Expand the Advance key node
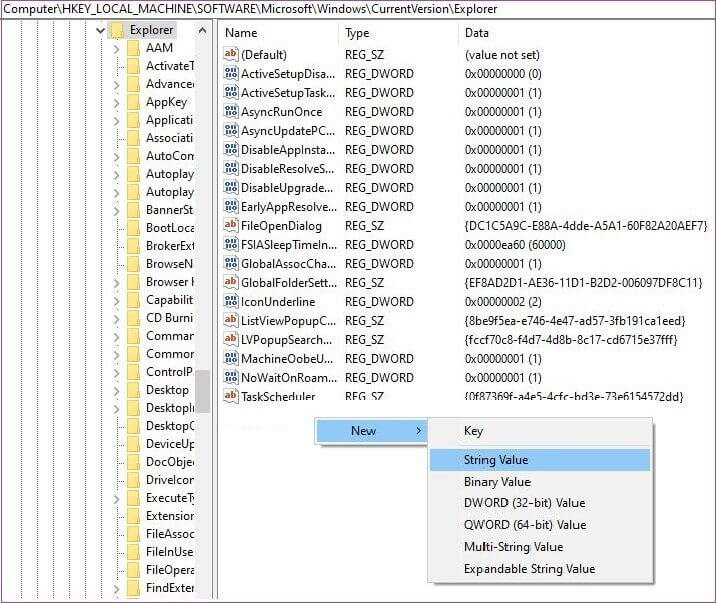This screenshot has height=603, width=716. 116,84
